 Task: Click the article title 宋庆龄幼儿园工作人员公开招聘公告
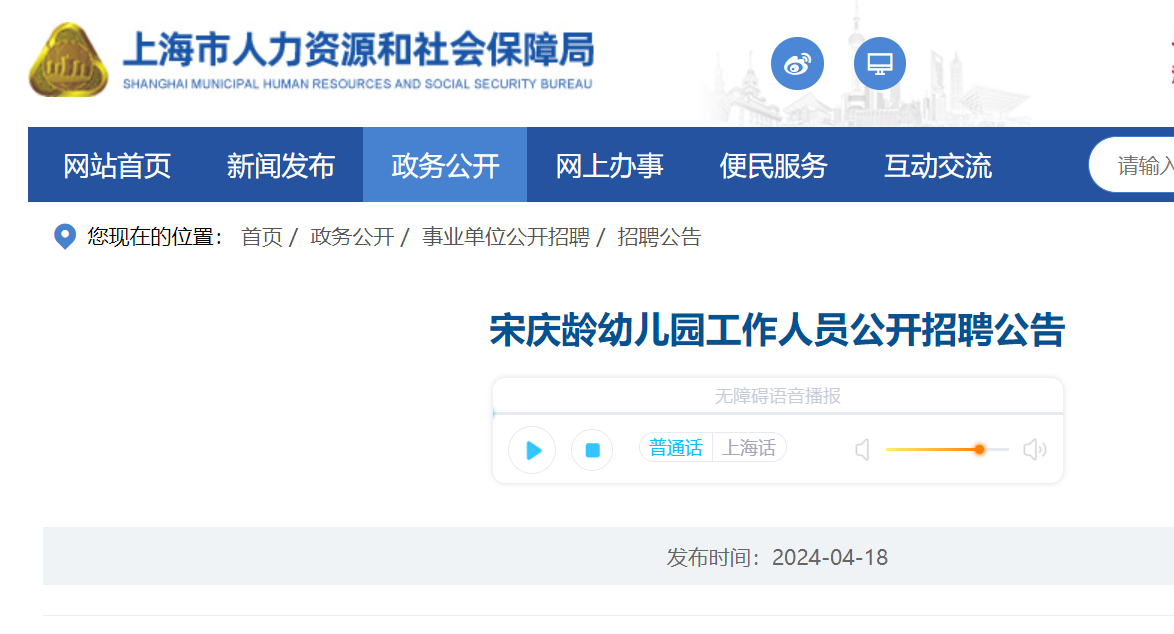[x=777, y=330]
